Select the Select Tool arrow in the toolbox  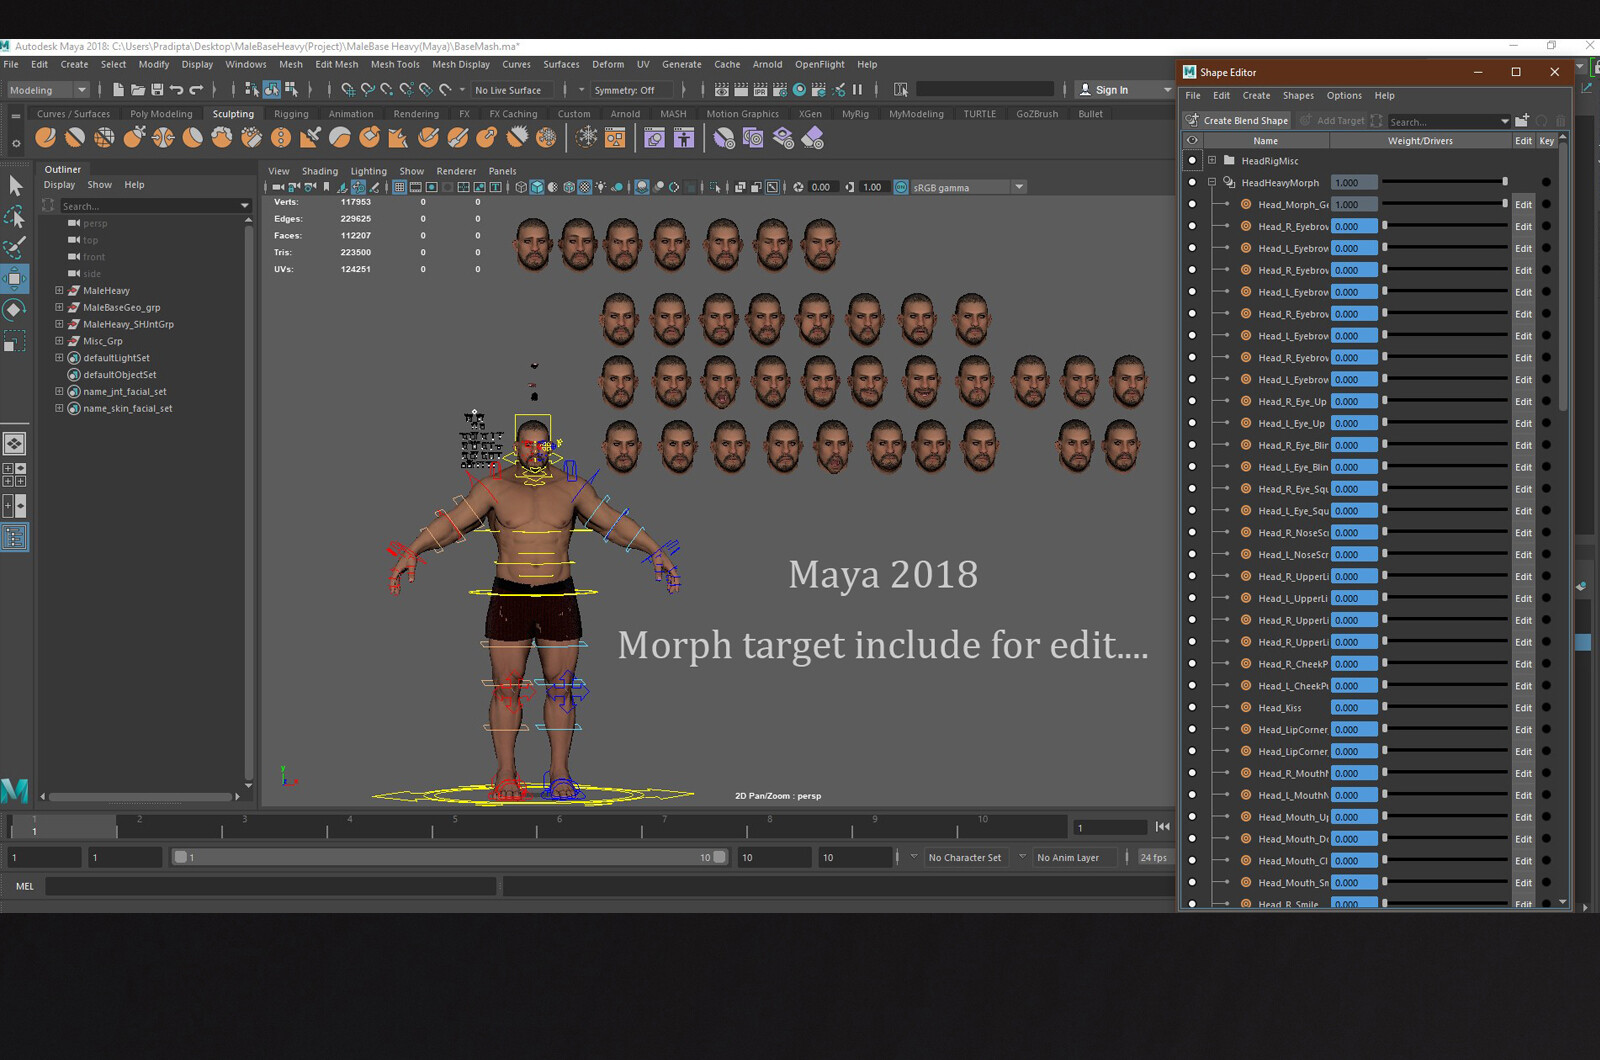pos(15,188)
